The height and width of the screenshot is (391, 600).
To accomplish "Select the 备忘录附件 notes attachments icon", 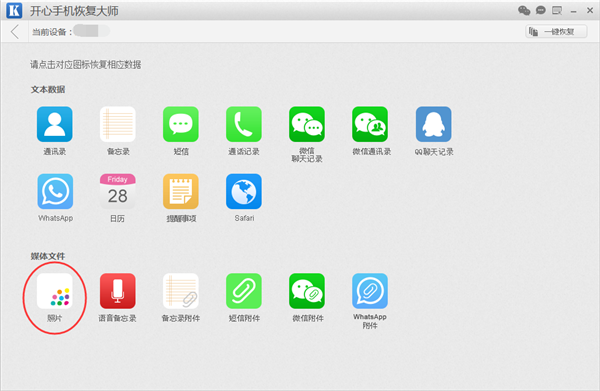I will click(181, 291).
